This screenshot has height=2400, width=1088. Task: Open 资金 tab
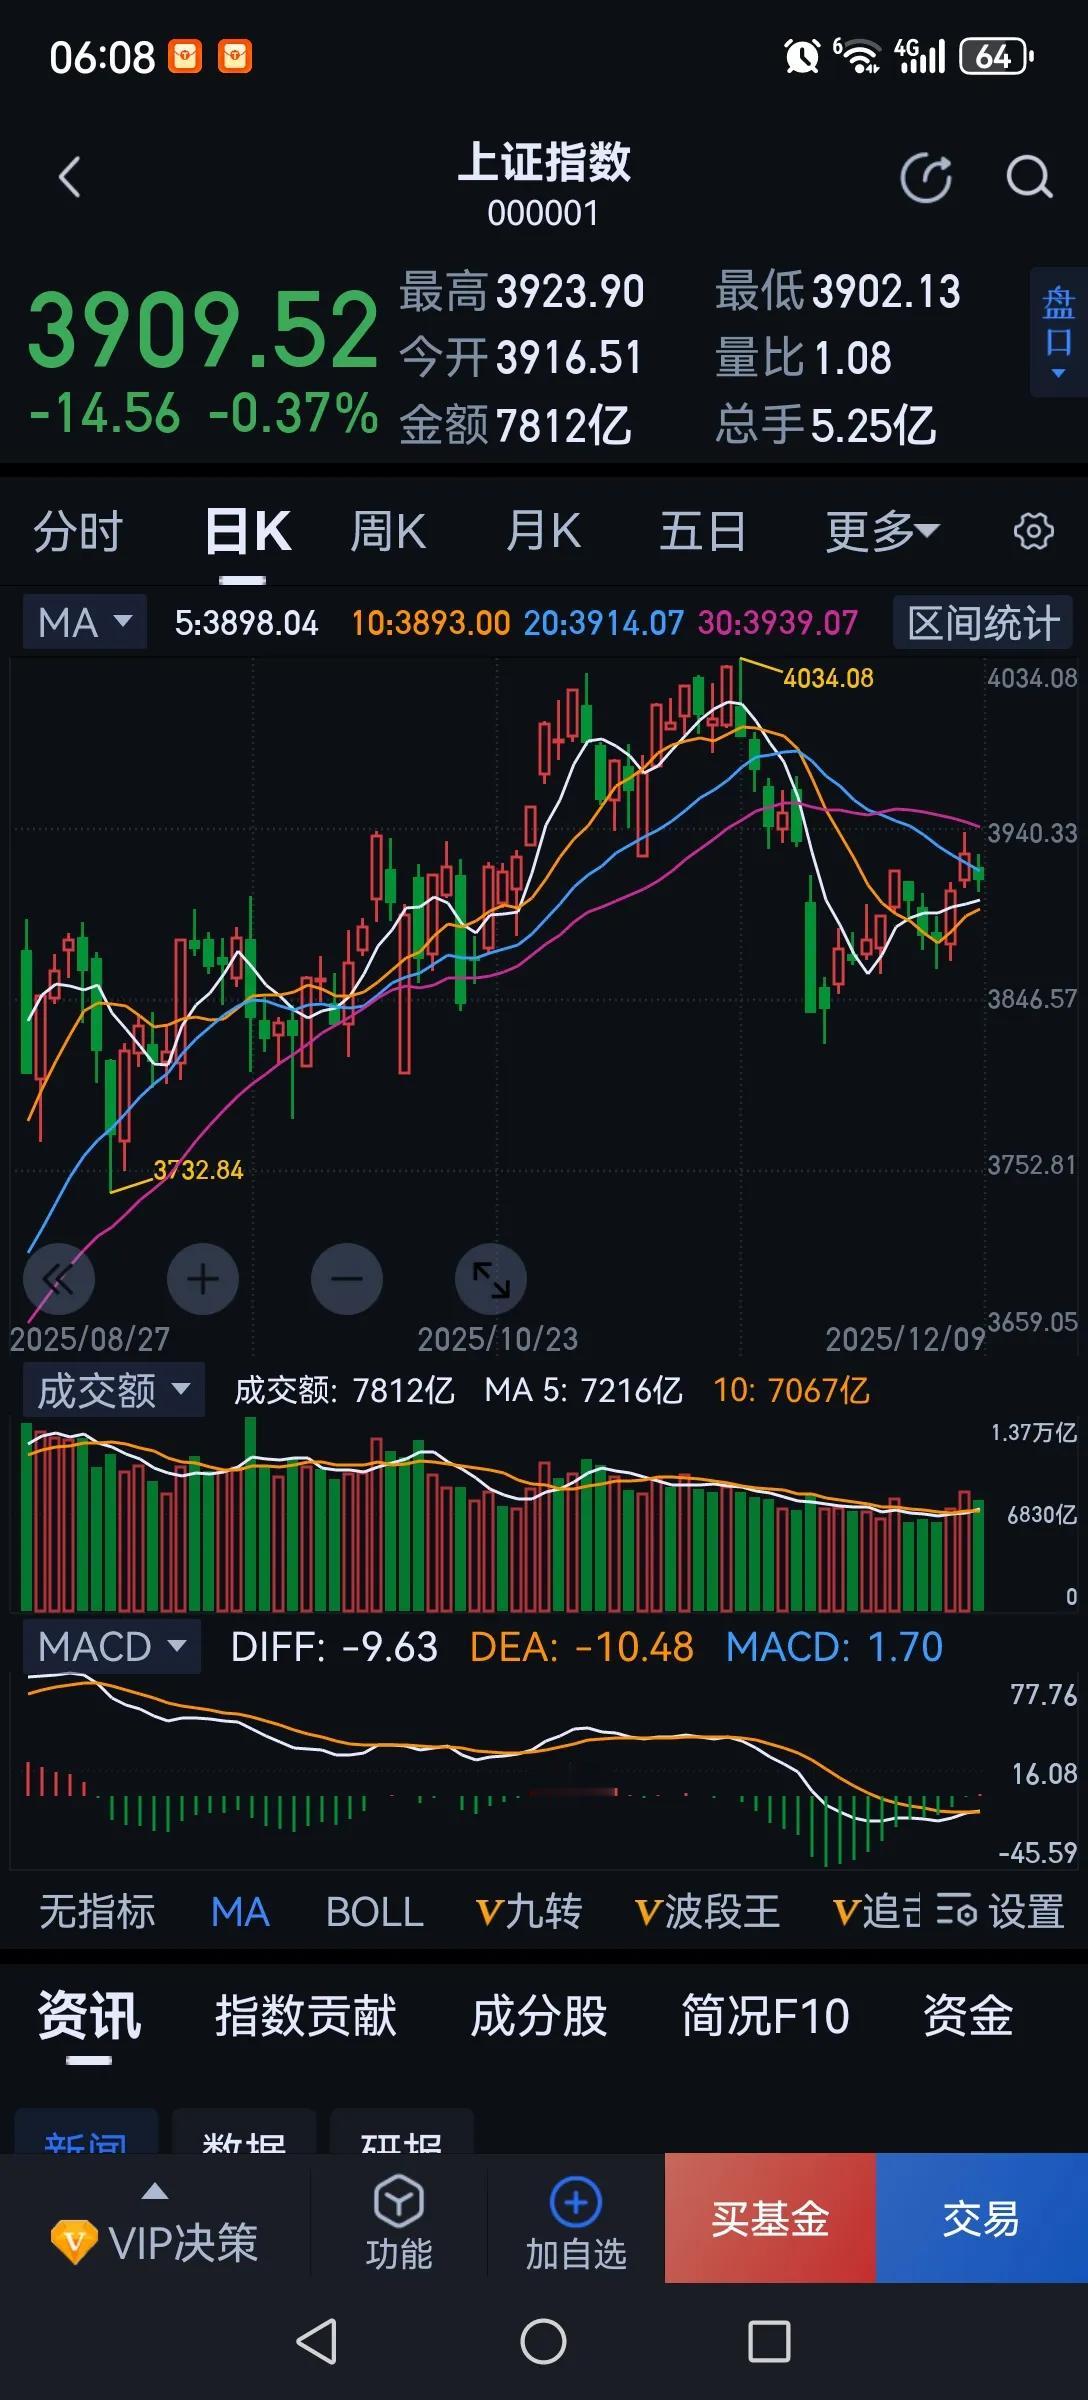[x=968, y=2015]
